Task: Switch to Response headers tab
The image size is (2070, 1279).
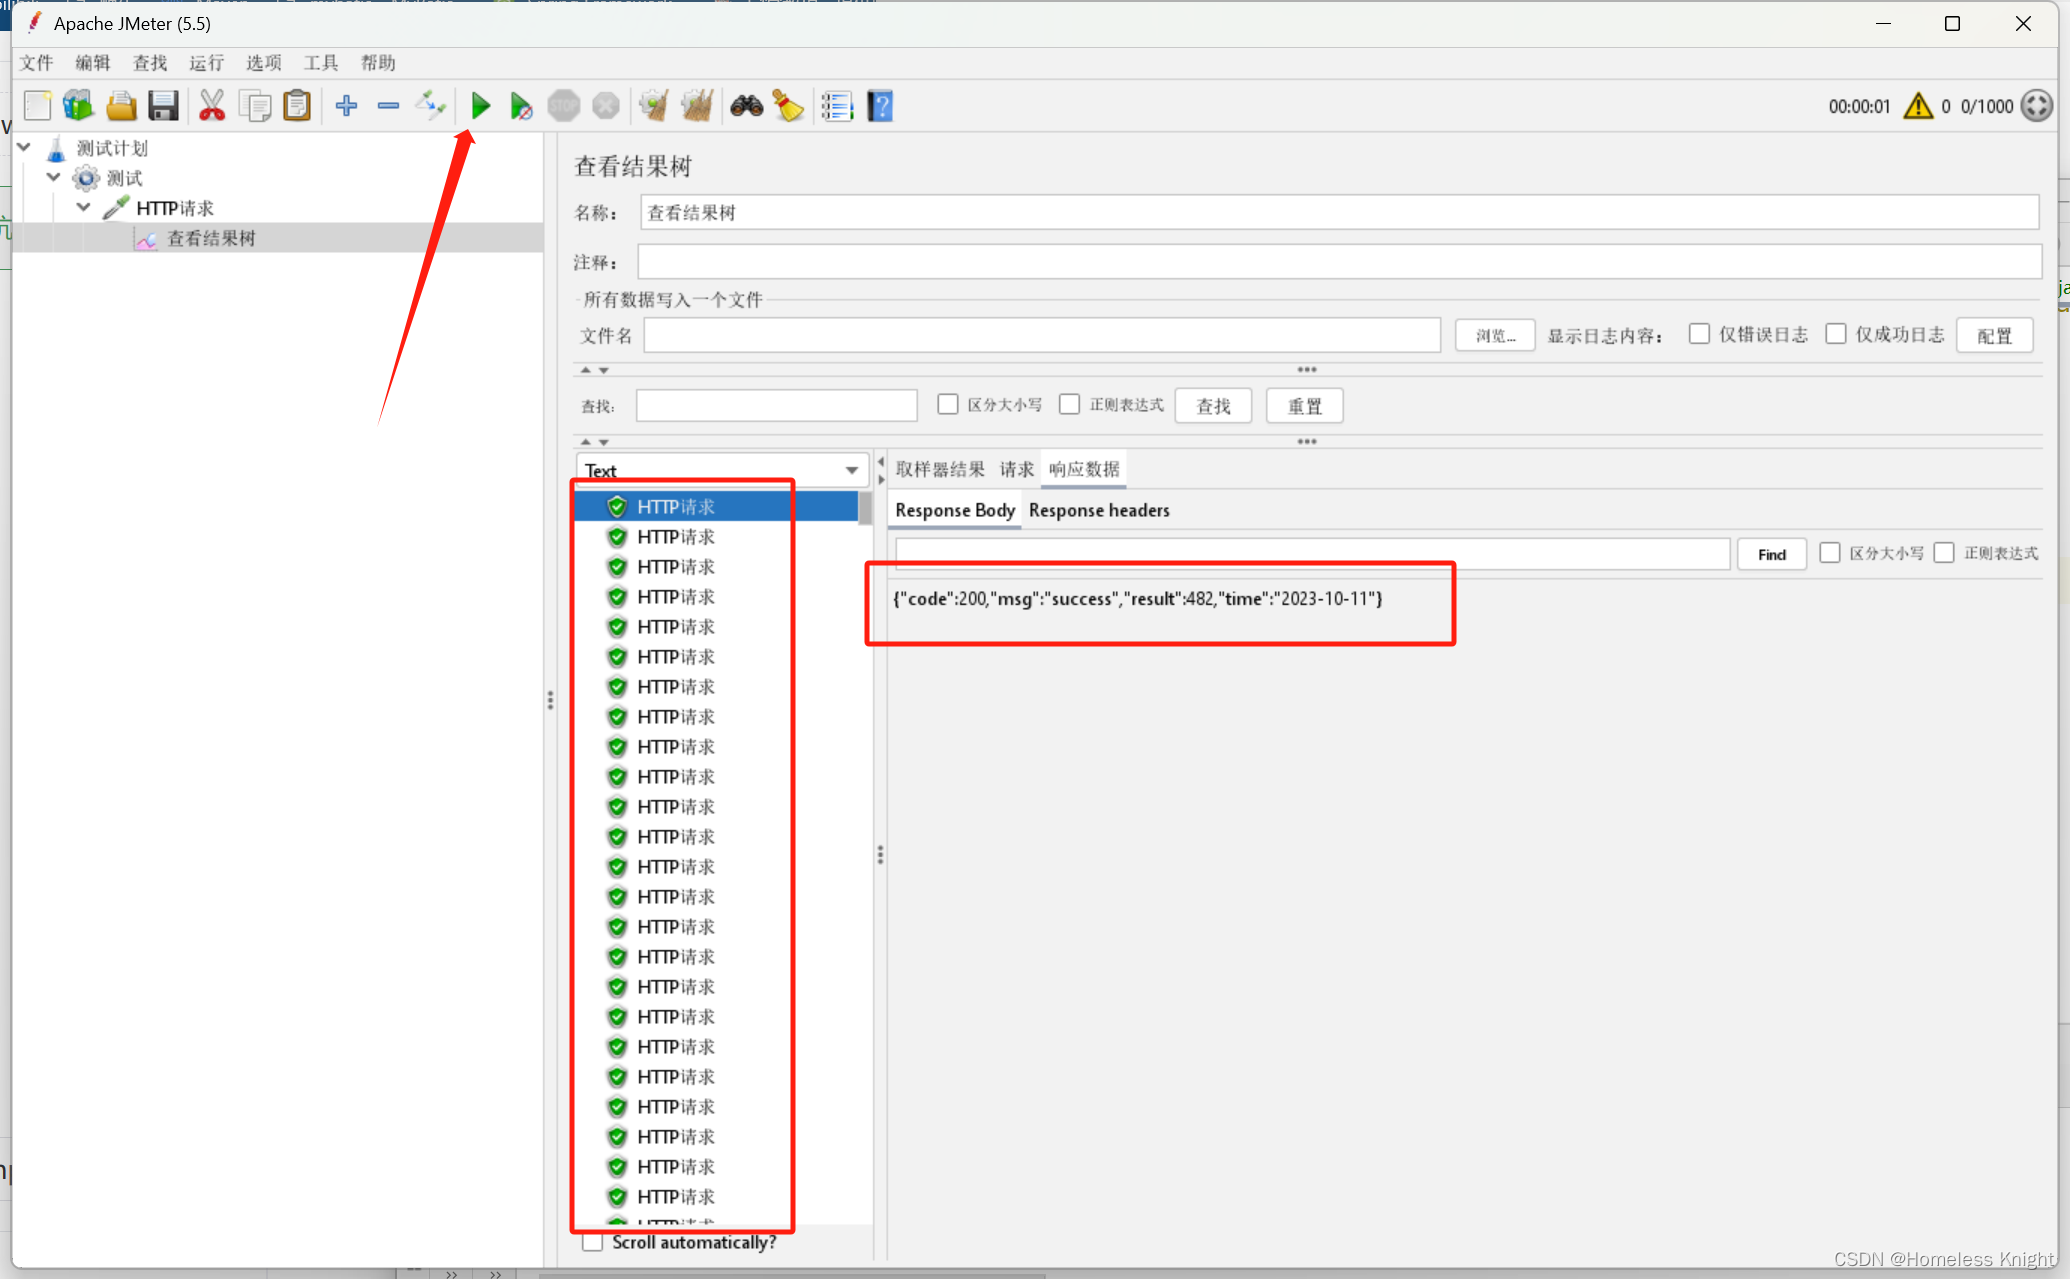Action: pyautogui.click(x=1099, y=510)
